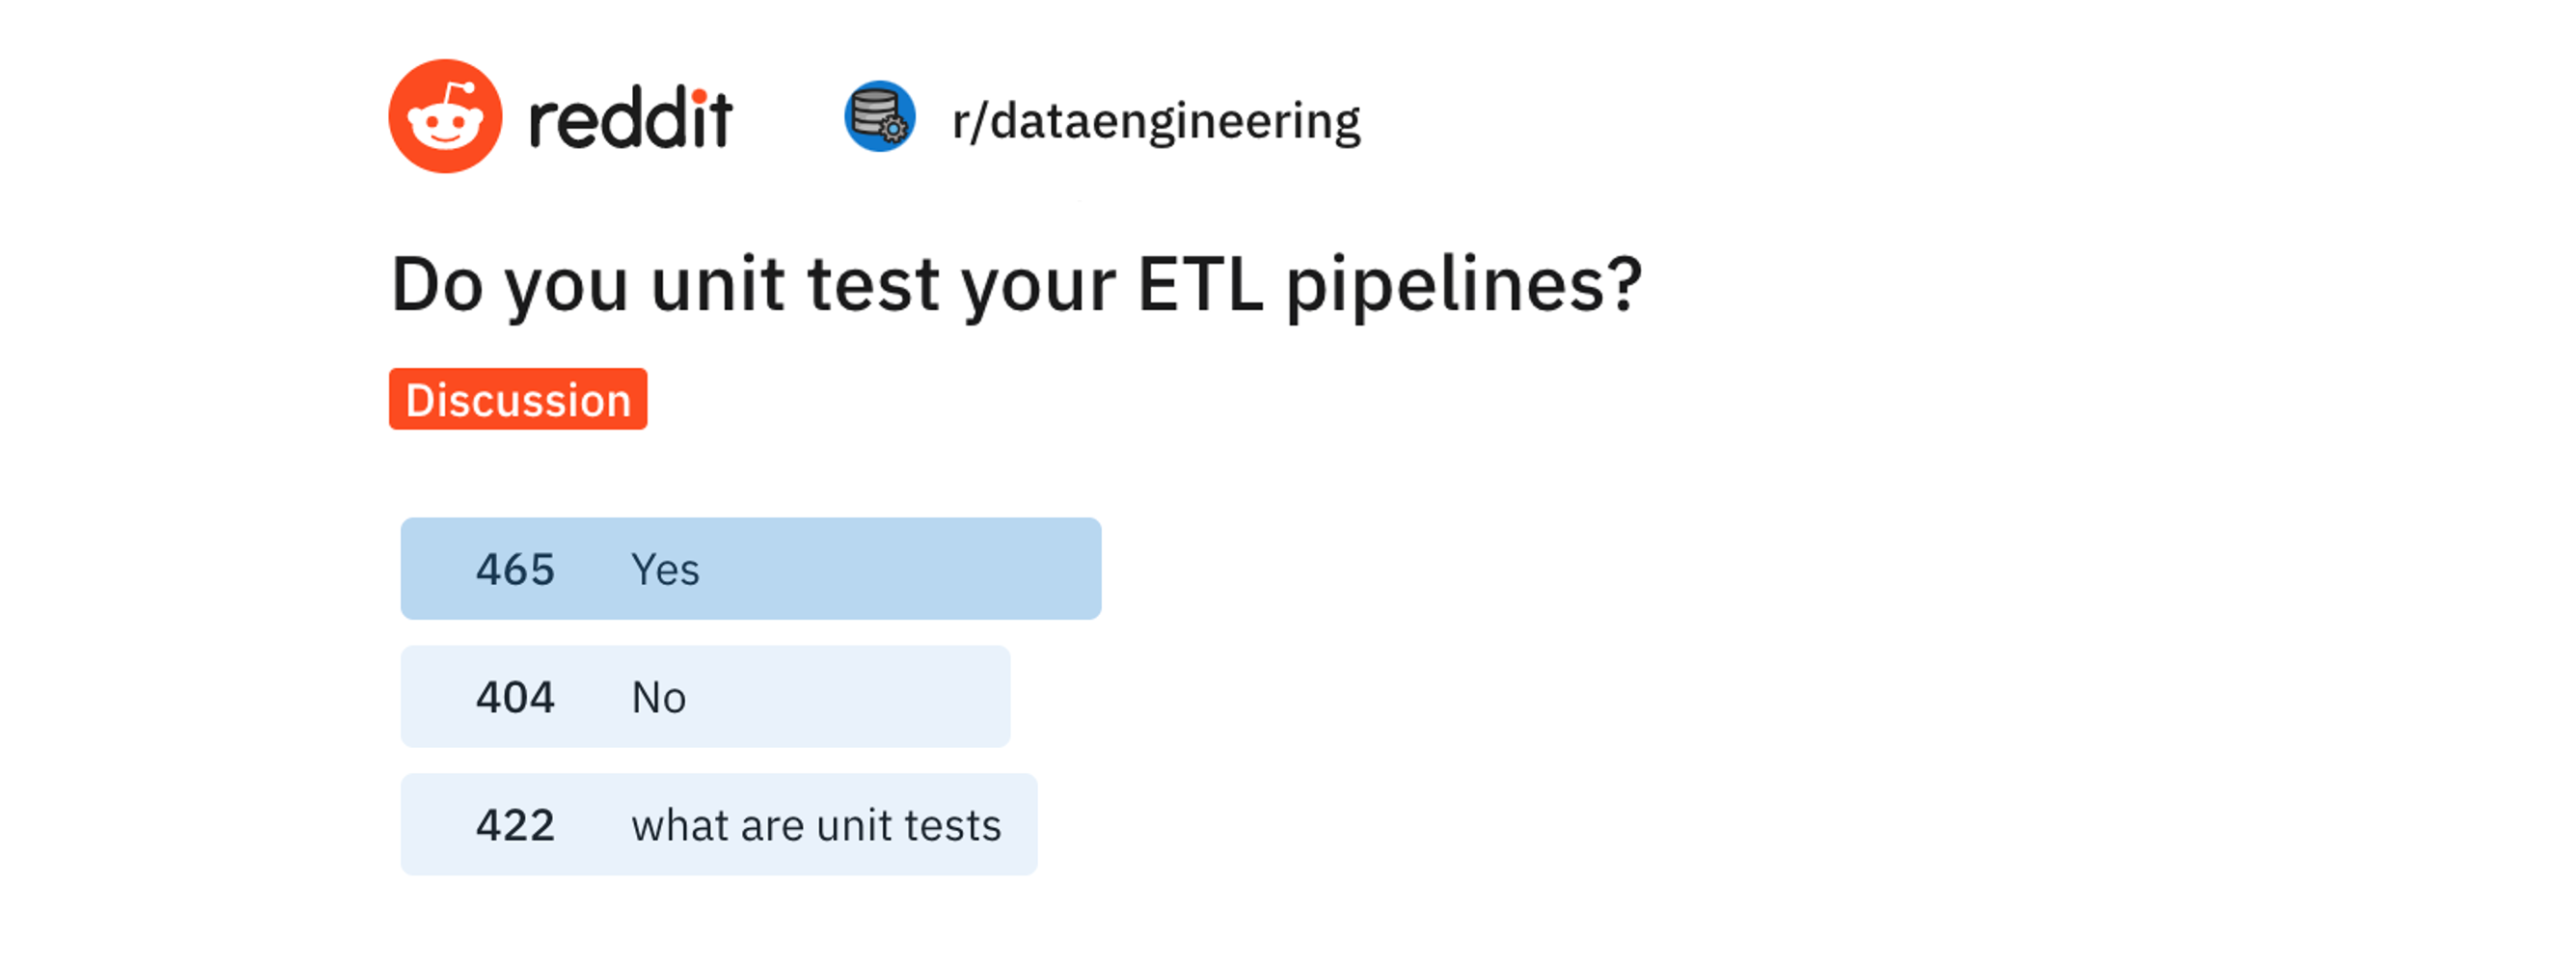Click the word 'pipelines?' in the title
This screenshot has height=974, width=2554.
1463,287
